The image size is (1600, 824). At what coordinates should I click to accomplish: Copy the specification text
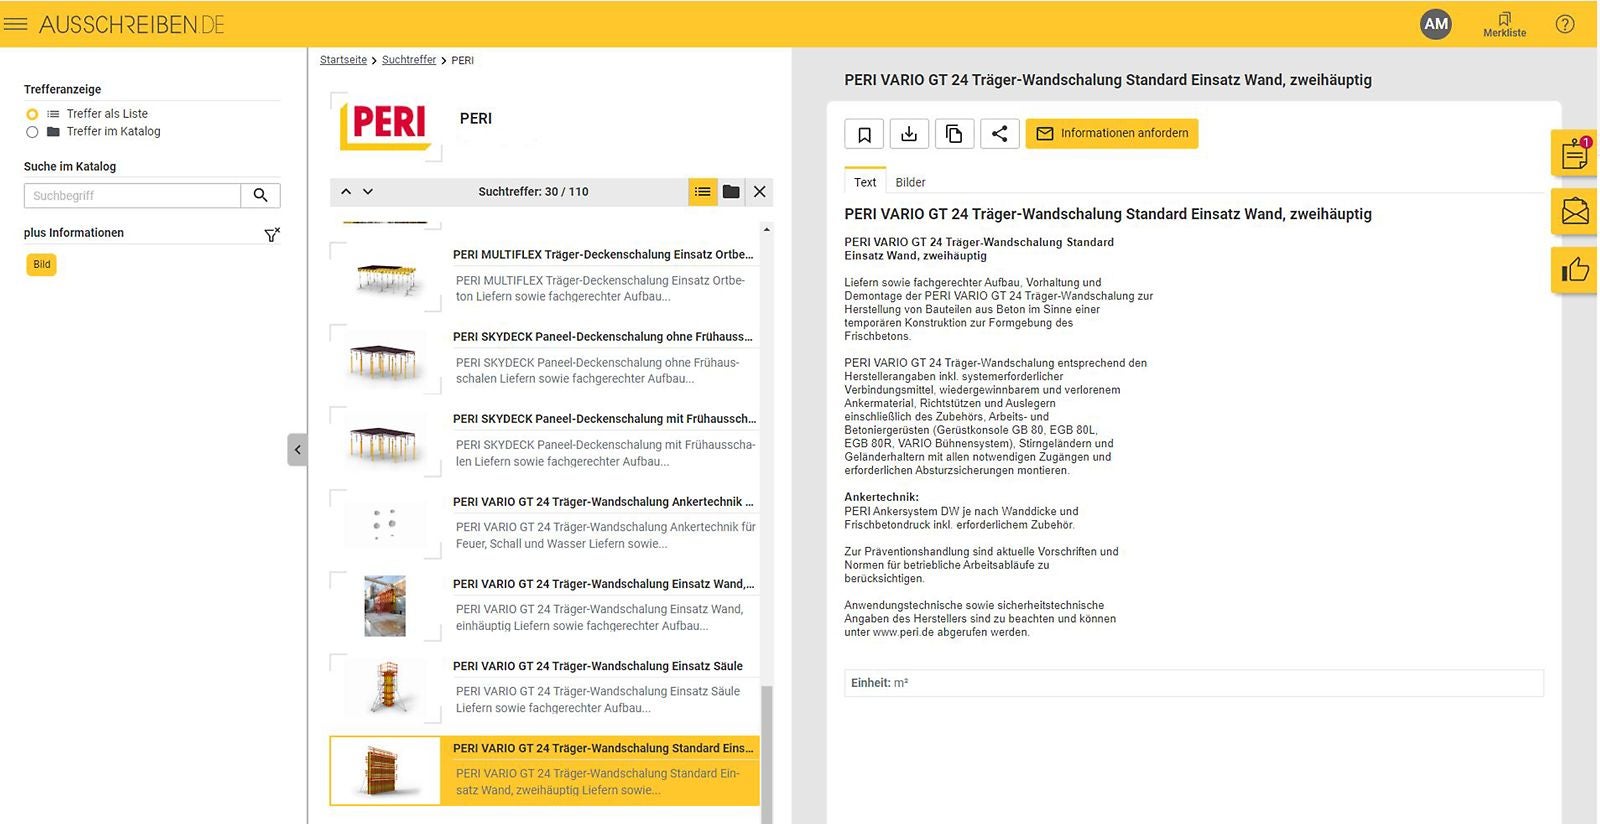click(954, 134)
